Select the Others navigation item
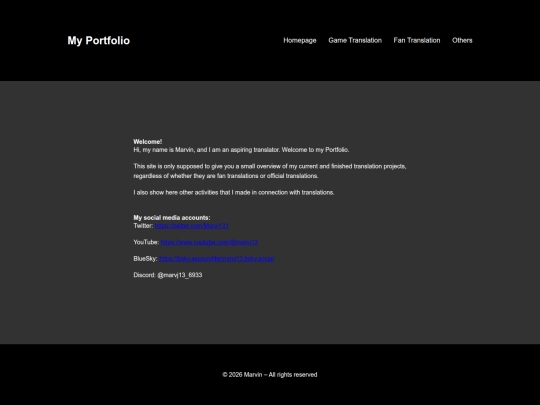Viewport: 540px width, 405px height. [462, 40]
